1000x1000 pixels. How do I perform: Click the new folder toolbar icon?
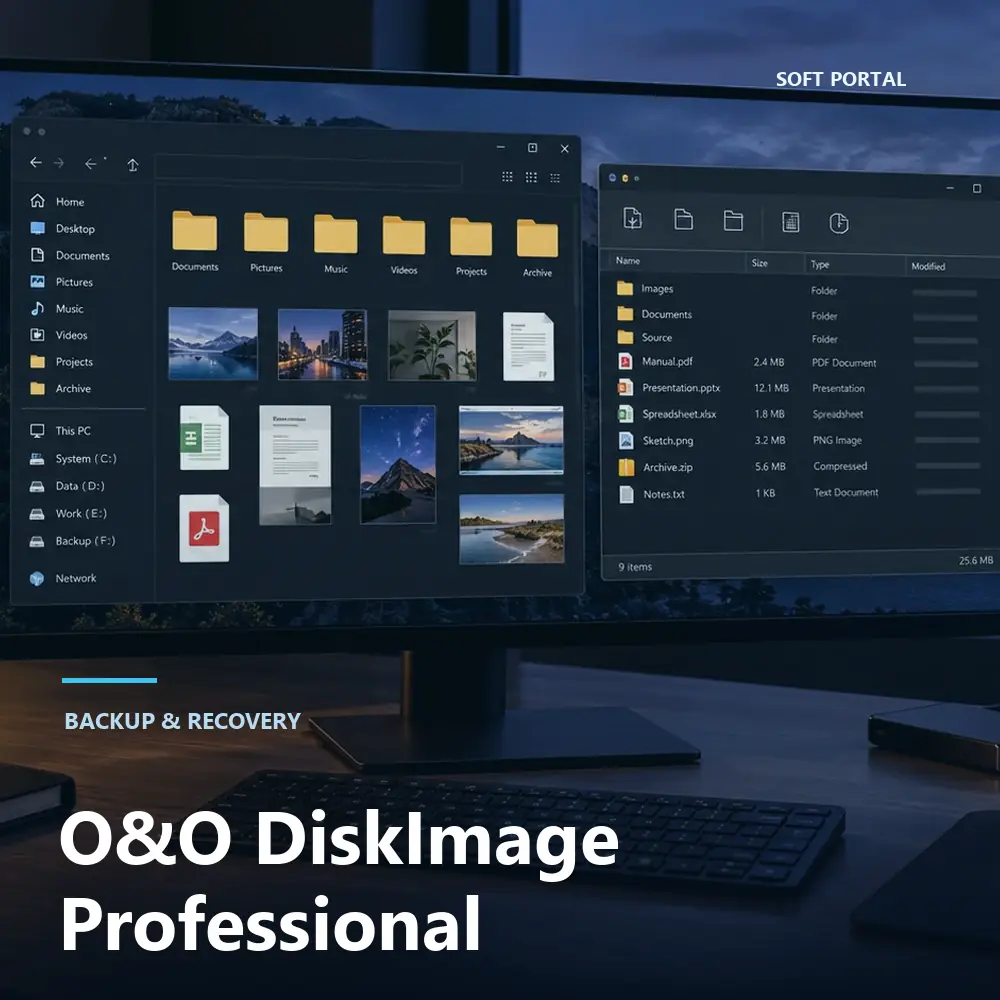coord(733,221)
